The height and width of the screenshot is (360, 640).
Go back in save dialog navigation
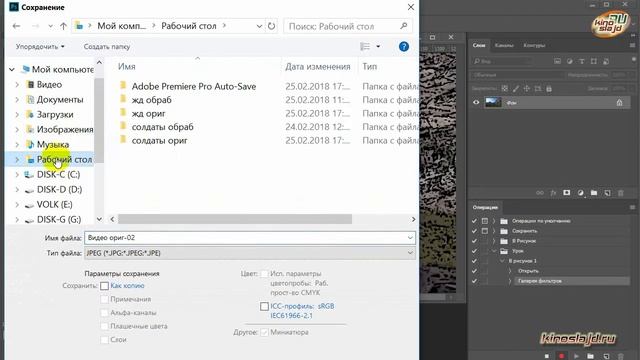pos(16,26)
